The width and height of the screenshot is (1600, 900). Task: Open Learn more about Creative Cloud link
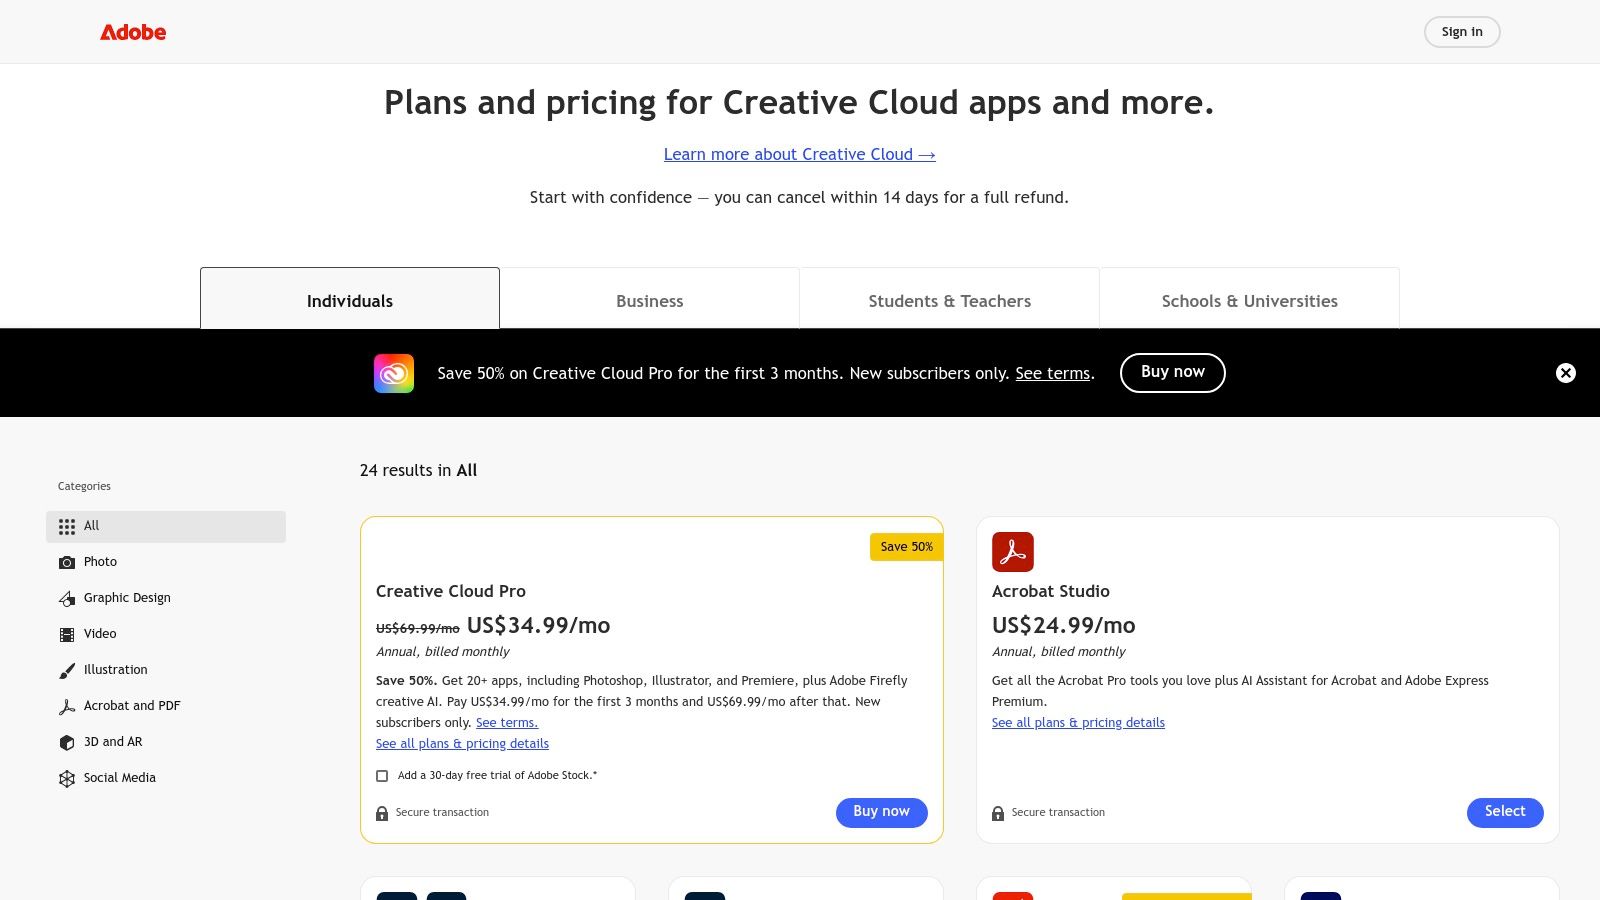tap(799, 154)
